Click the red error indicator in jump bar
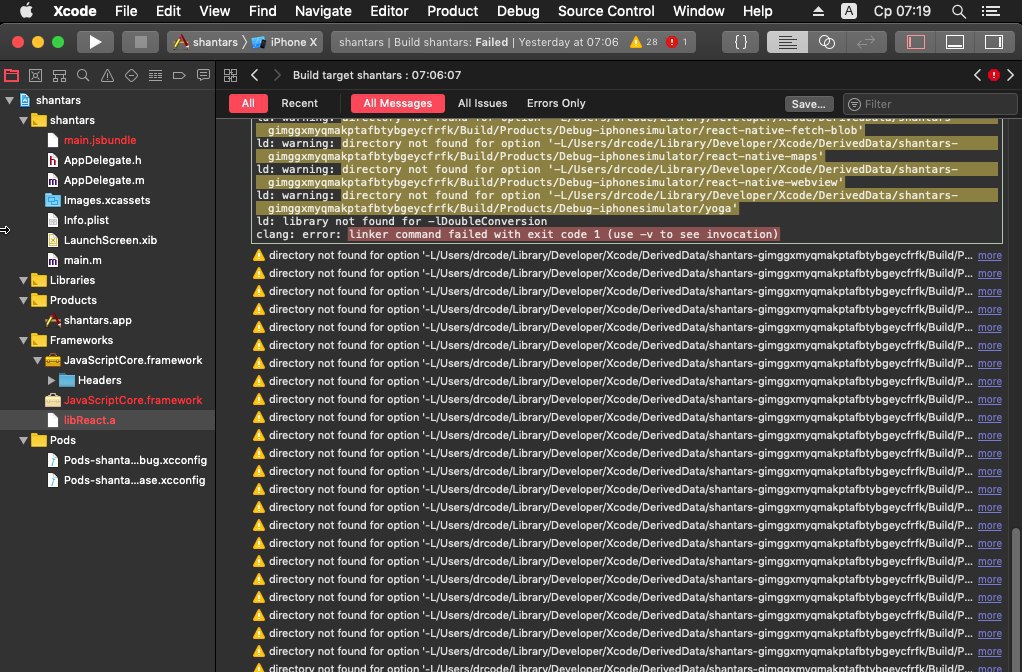This screenshot has width=1022, height=672. [x=993, y=76]
